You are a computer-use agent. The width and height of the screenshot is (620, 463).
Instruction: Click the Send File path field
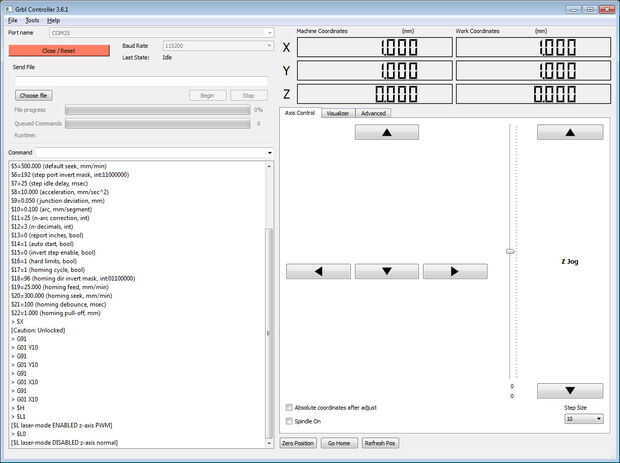141,81
